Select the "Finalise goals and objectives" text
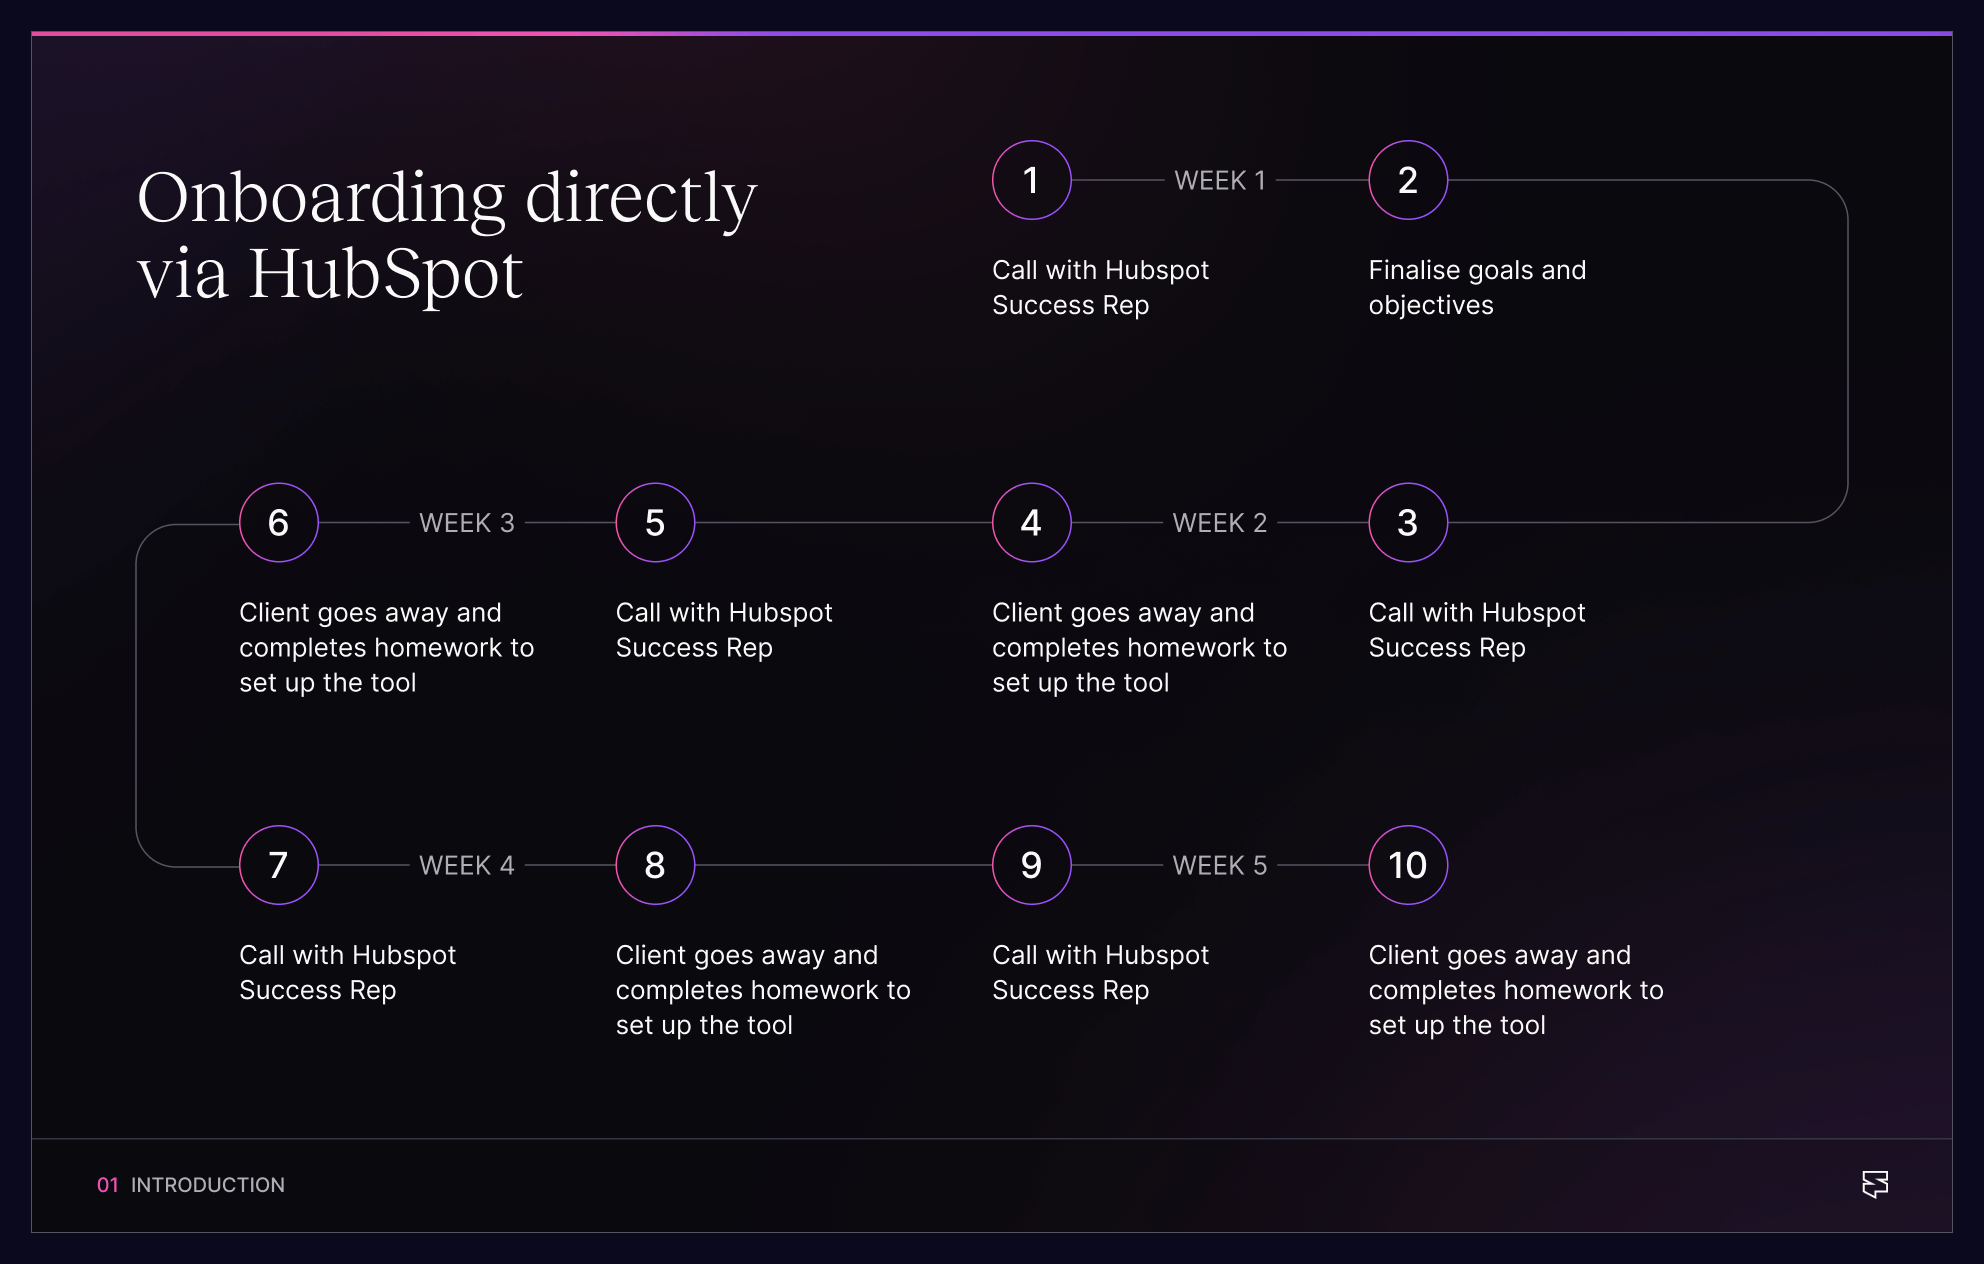The width and height of the screenshot is (1984, 1264). tap(1477, 287)
